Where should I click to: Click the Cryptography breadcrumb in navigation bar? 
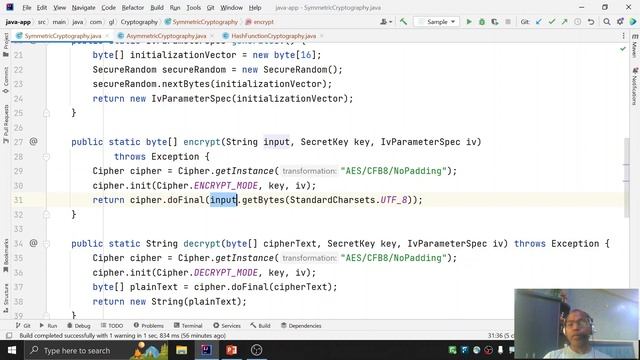tap(139, 22)
